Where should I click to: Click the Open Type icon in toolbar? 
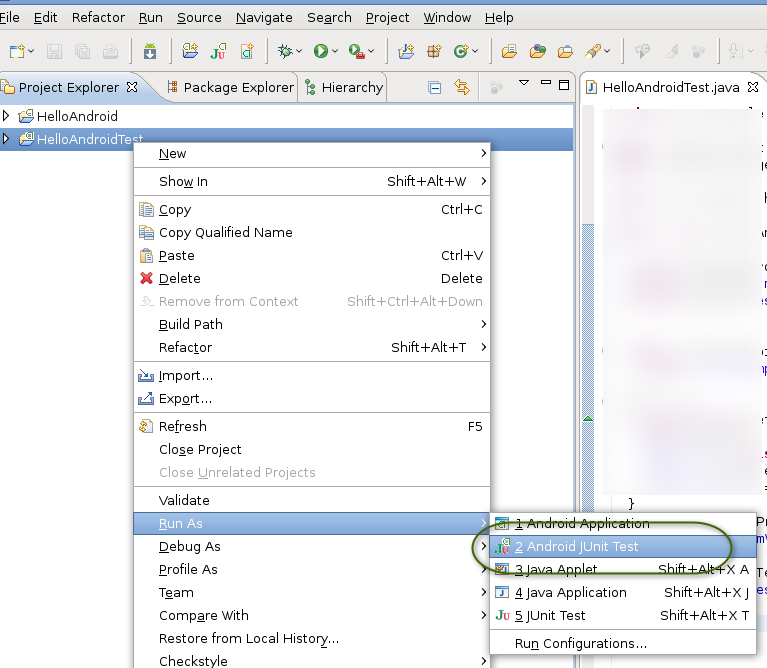click(510, 51)
